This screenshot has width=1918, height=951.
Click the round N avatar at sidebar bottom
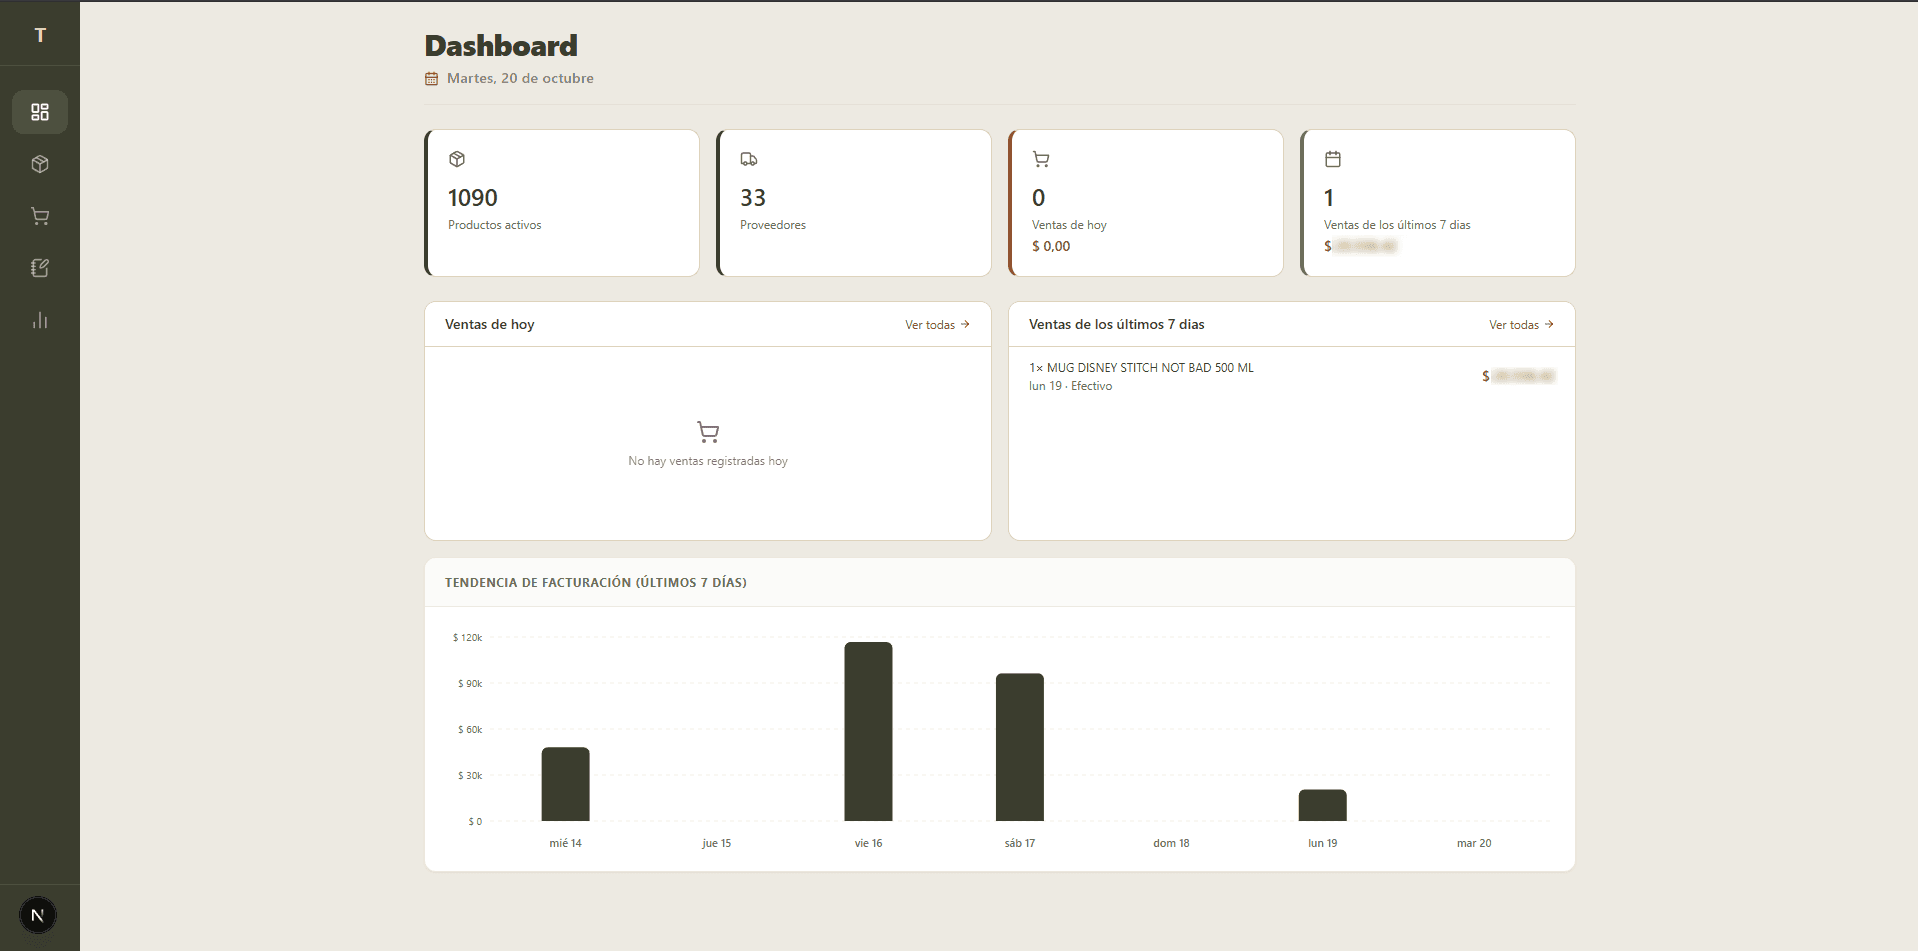(x=38, y=915)
